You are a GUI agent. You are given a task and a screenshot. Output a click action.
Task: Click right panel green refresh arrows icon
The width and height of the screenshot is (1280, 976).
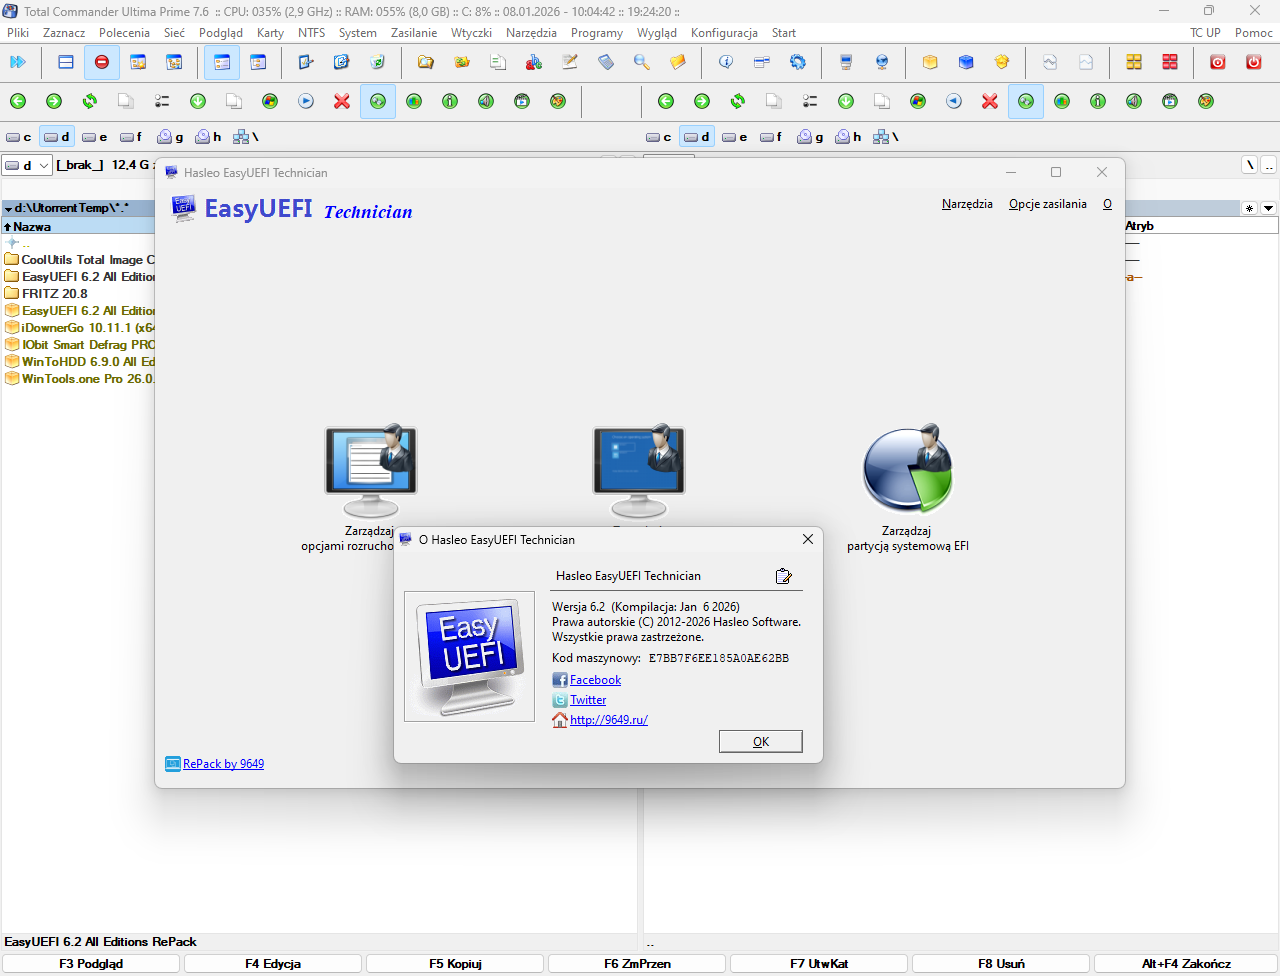pyautogui.click(x=738, y=101)
